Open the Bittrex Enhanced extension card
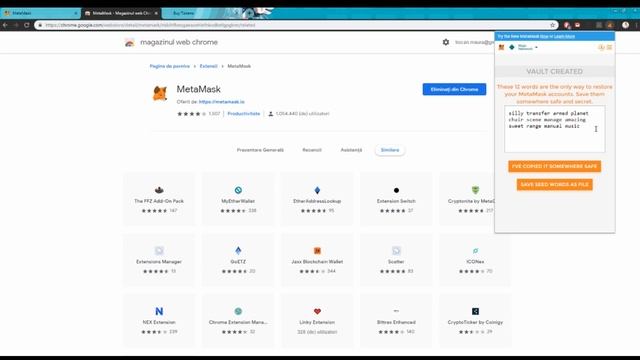The height and width of the screenshot is (360, 640). point(396,320)
